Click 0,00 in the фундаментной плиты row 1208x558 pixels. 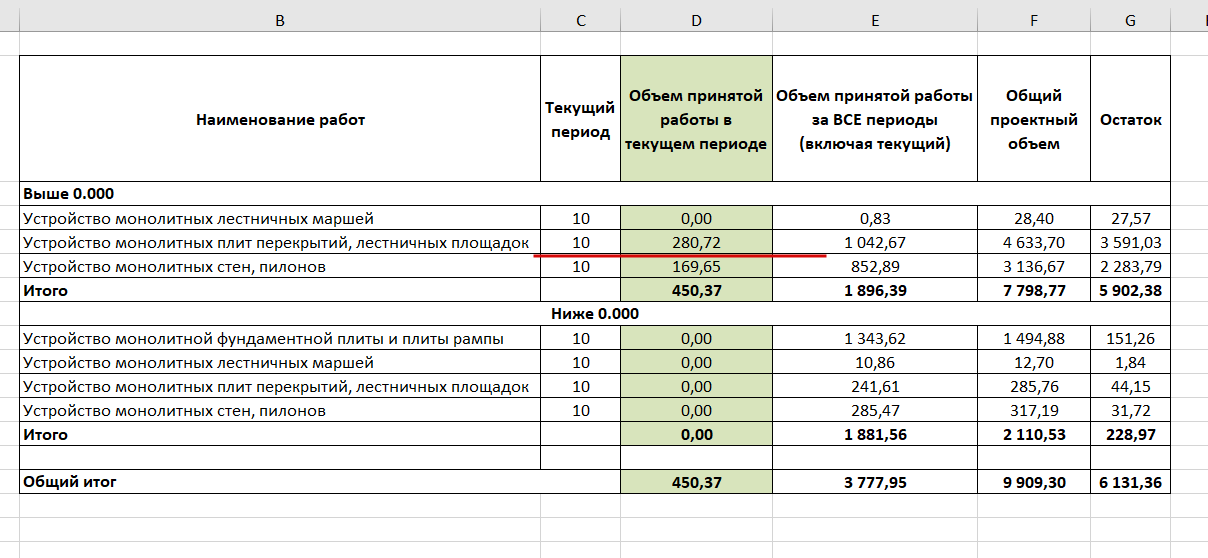pos(696,339)
